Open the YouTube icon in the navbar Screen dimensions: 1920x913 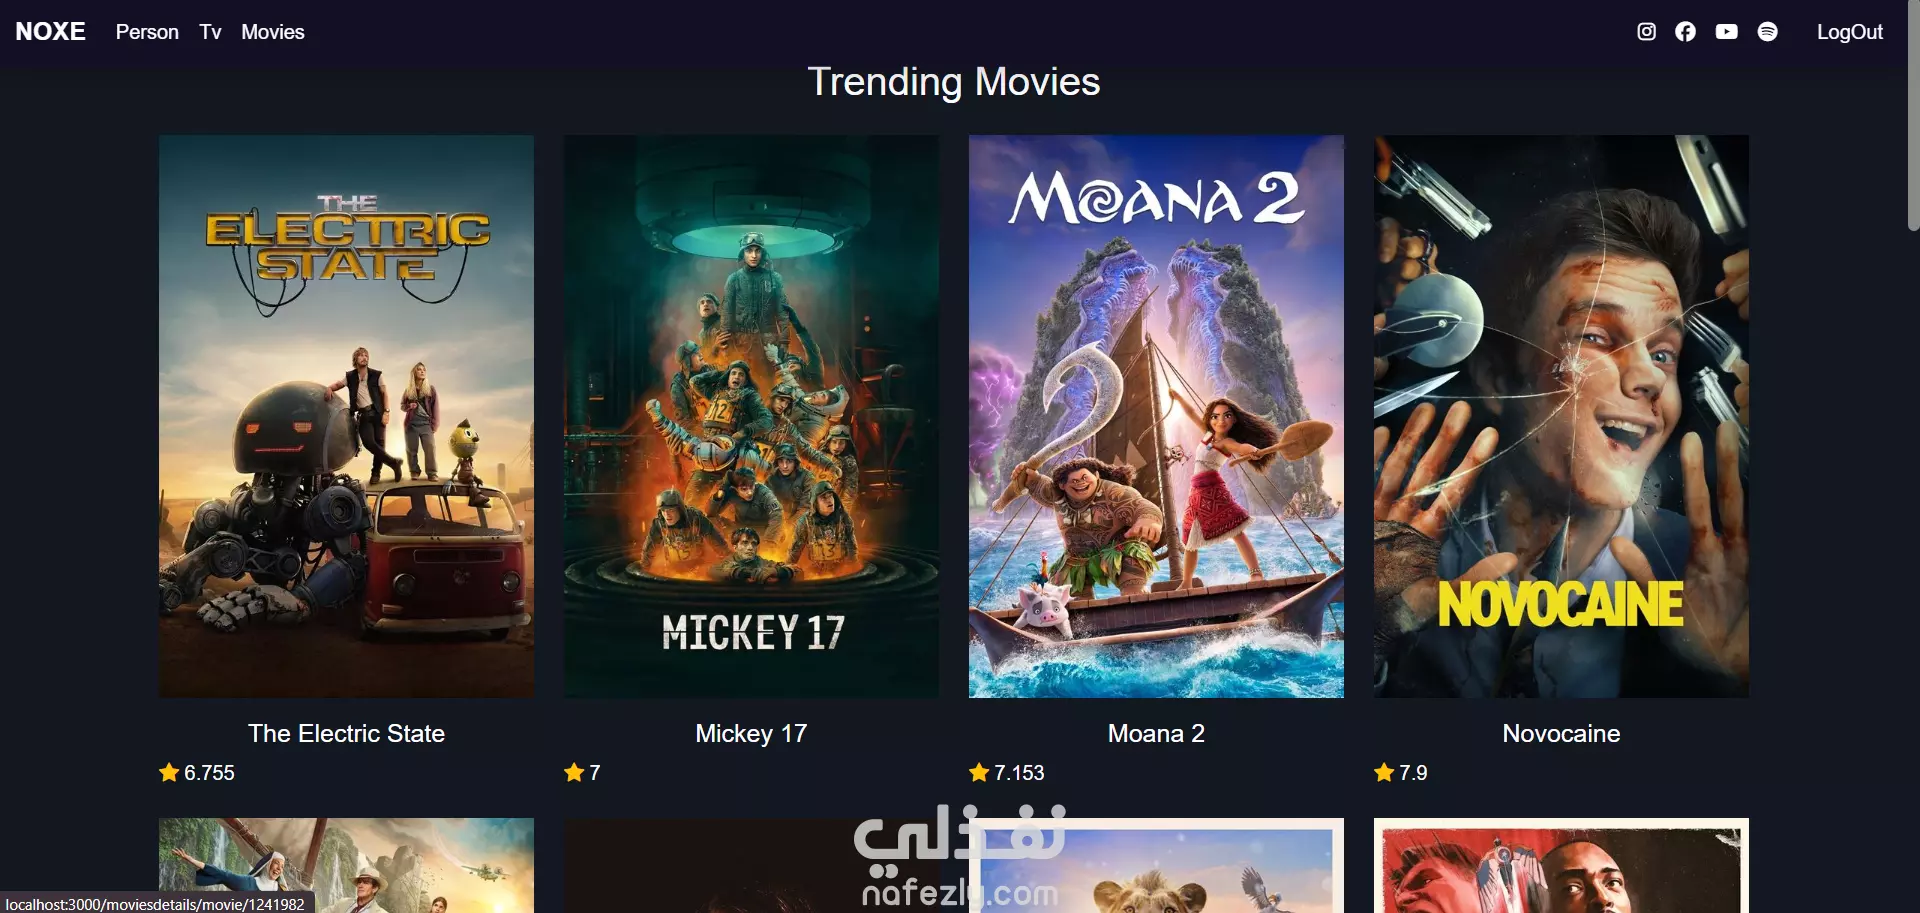pos(1726,32)
